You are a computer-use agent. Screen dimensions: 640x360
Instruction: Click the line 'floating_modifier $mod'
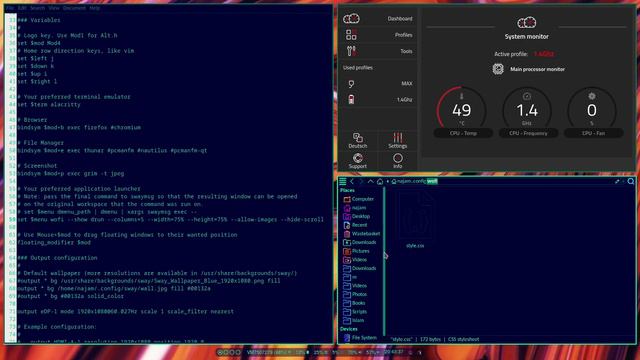click(54, 242)
